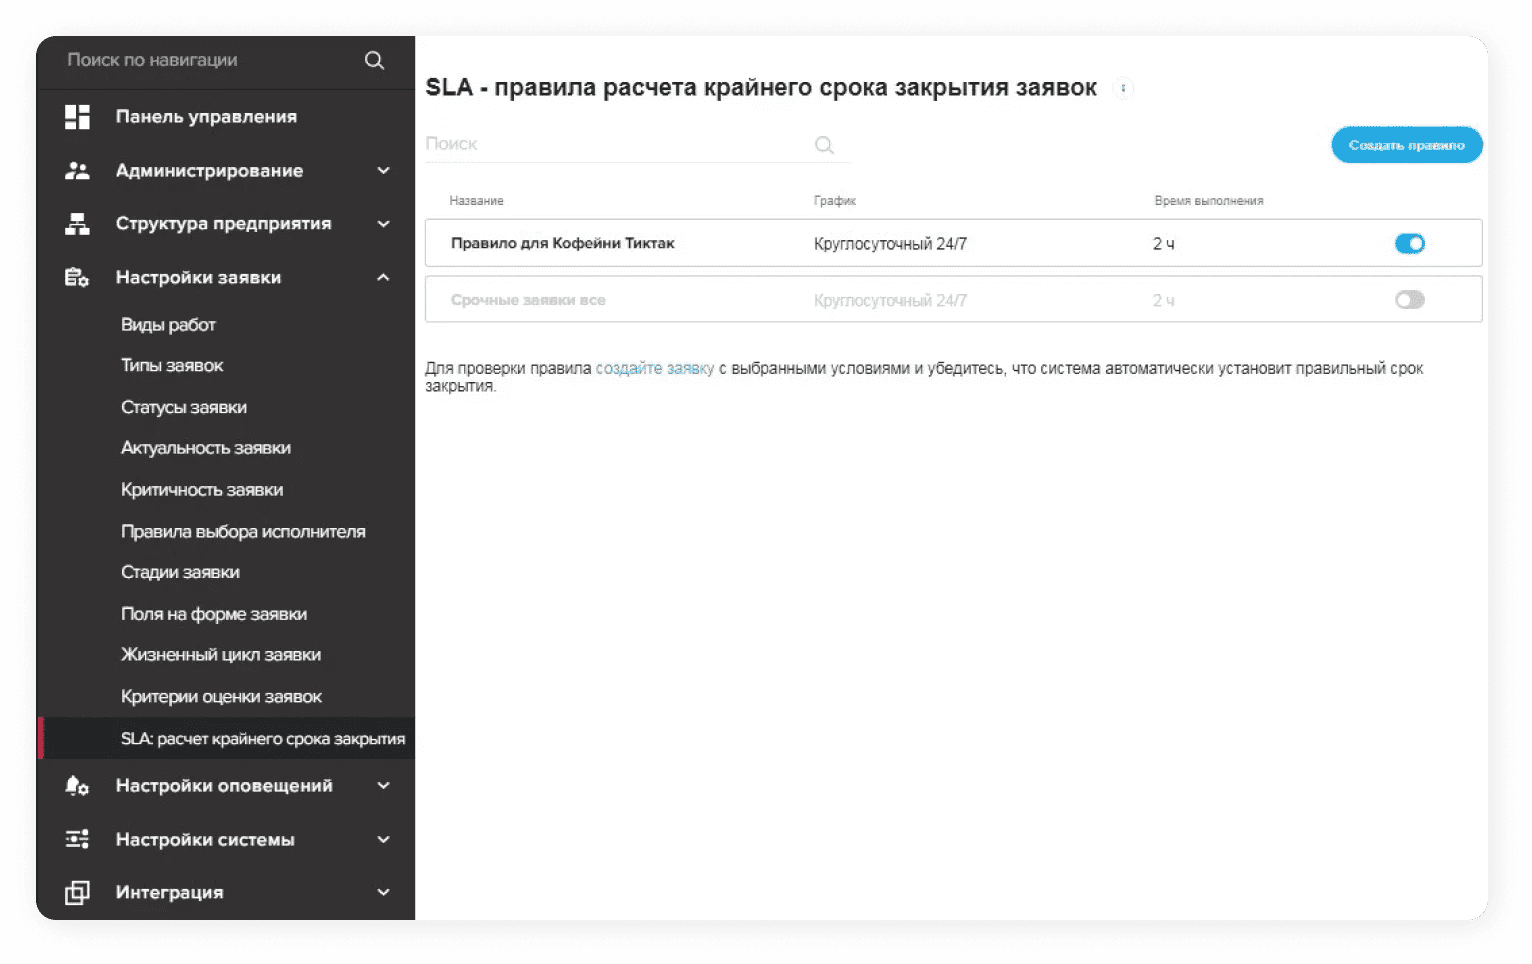Viewport: 1532px width, 964px height.
Task: Click the Создать правило button
Action: click(1407, 145)
